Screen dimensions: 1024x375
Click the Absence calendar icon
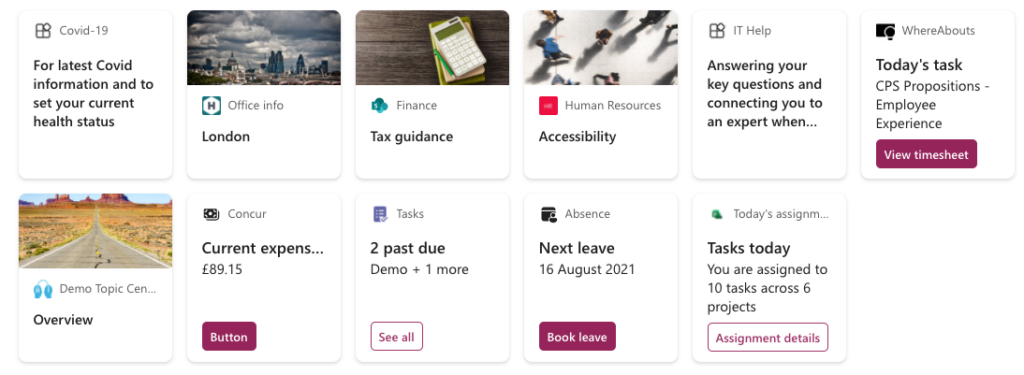tap(549, 214)
